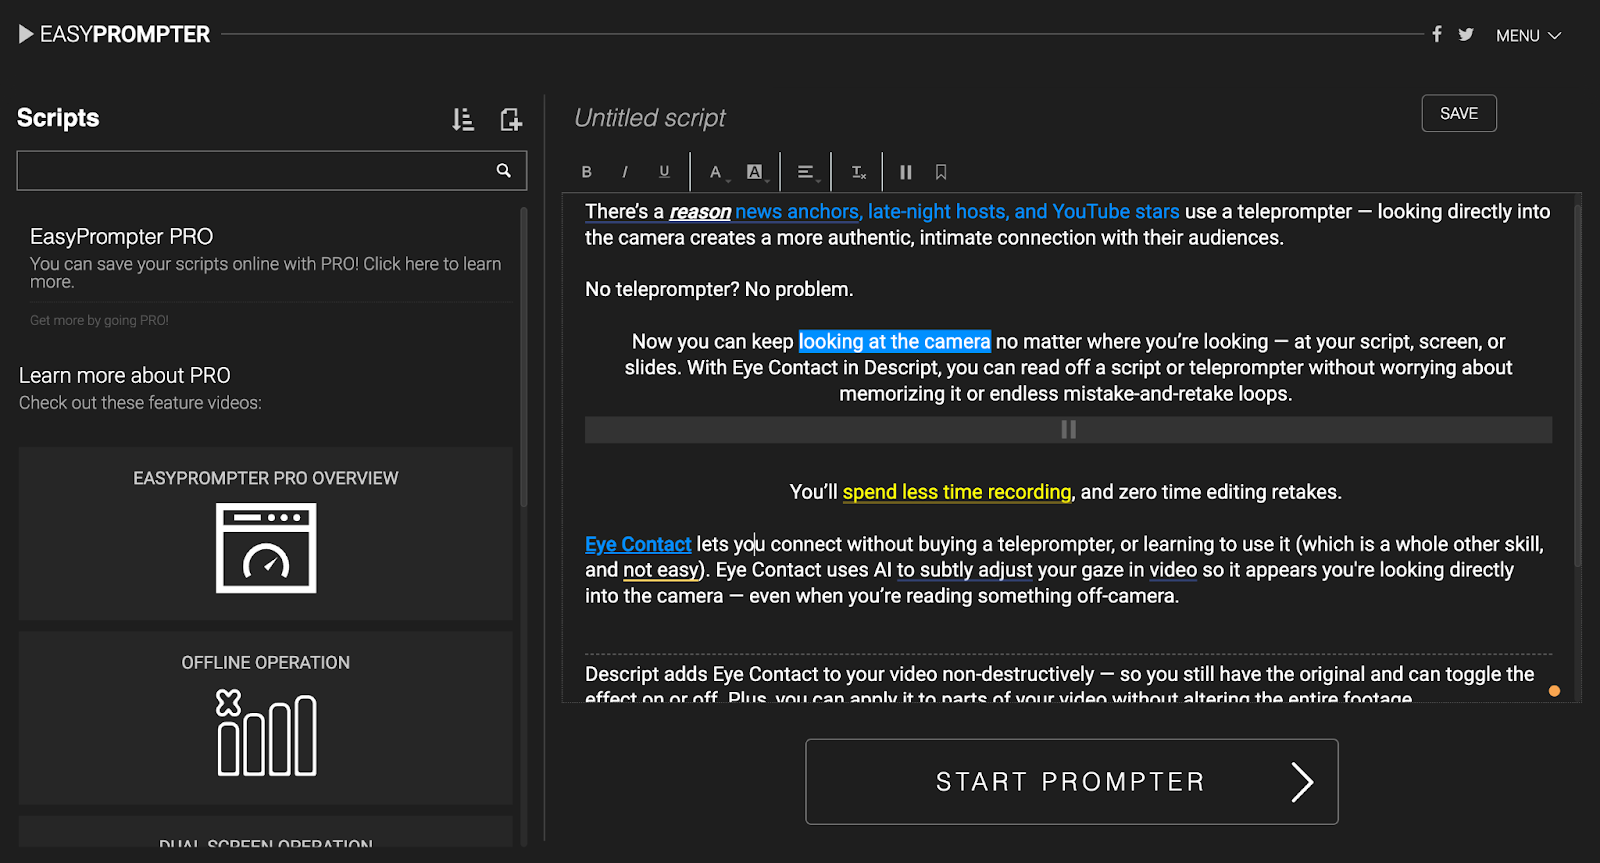Click the scripts panel scrollbar

[523, 355]
